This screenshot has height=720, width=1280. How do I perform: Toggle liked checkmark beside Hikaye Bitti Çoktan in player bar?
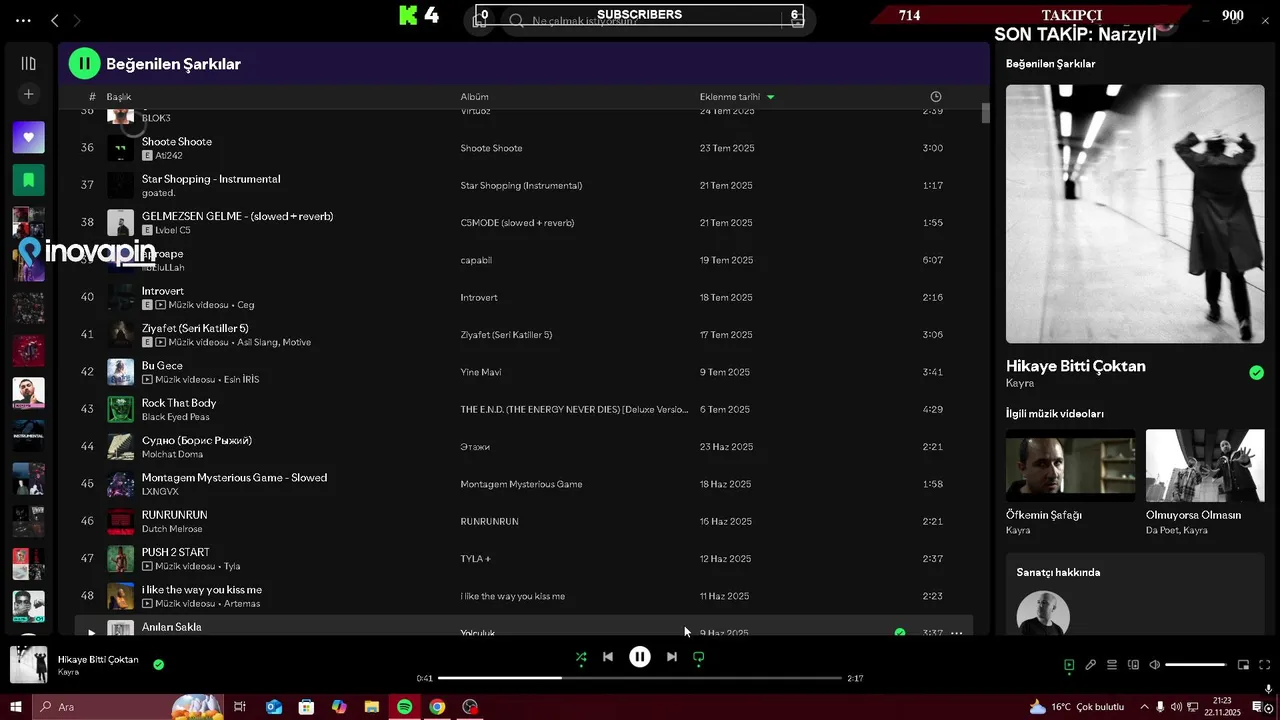(158, 664)
